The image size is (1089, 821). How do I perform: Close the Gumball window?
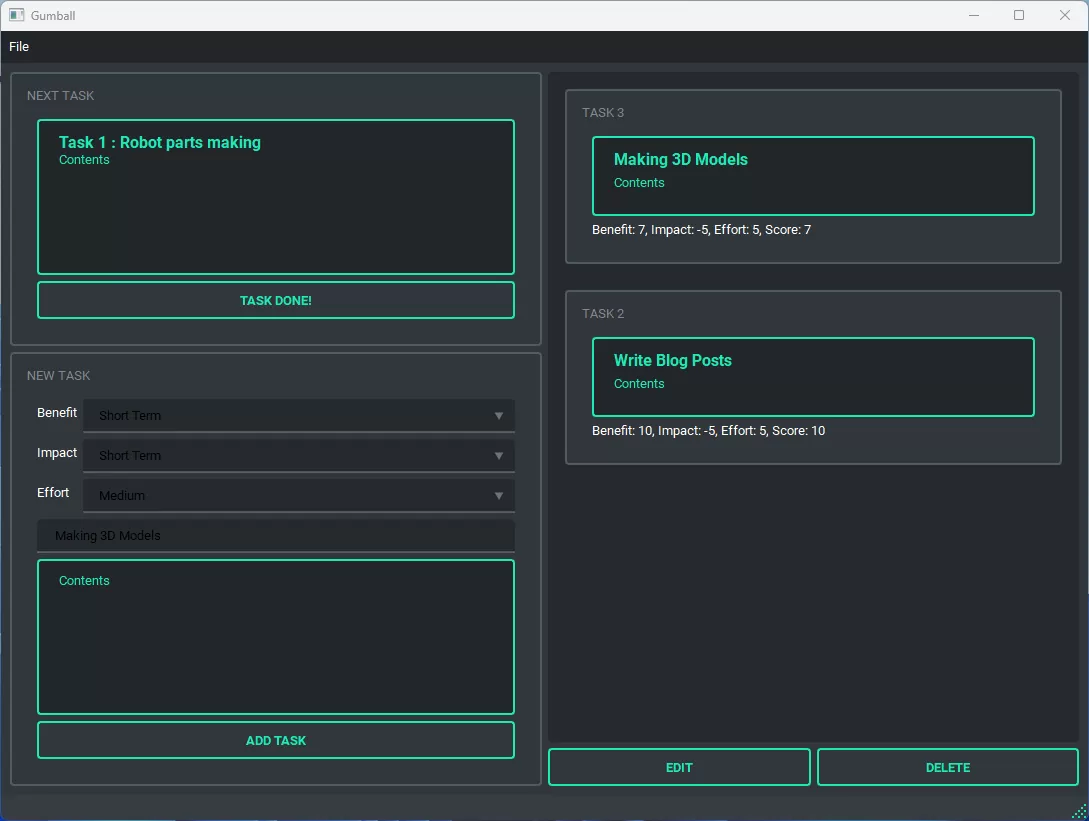1065,15
